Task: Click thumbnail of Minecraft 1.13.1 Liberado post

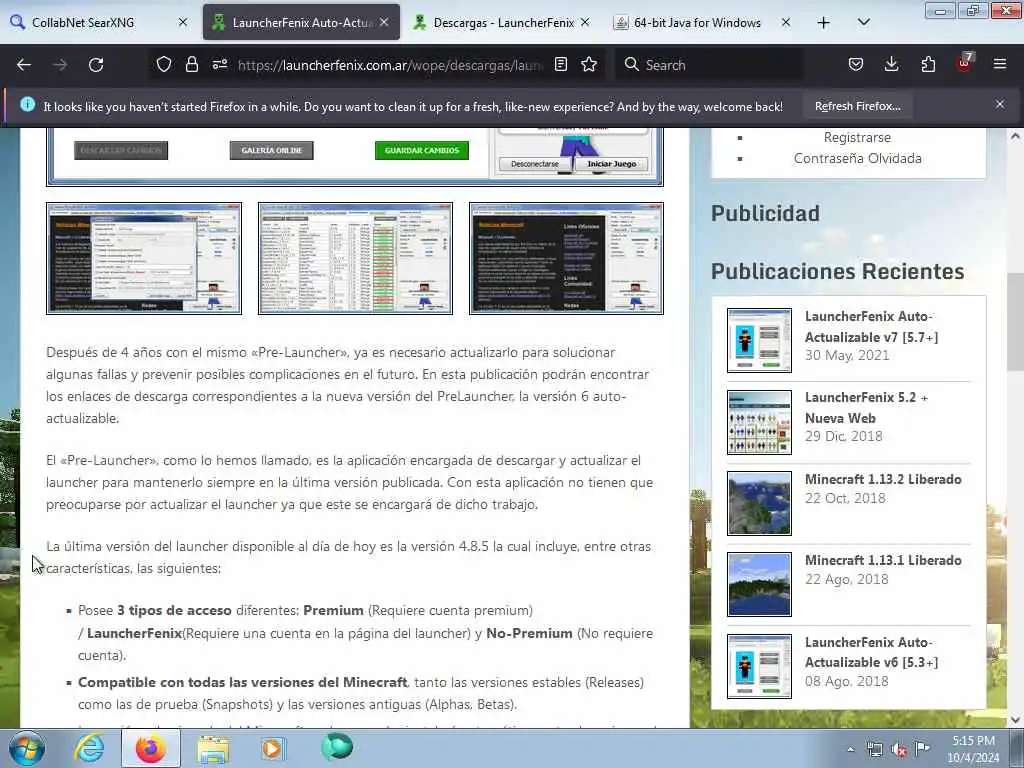Action: point(759,584)
